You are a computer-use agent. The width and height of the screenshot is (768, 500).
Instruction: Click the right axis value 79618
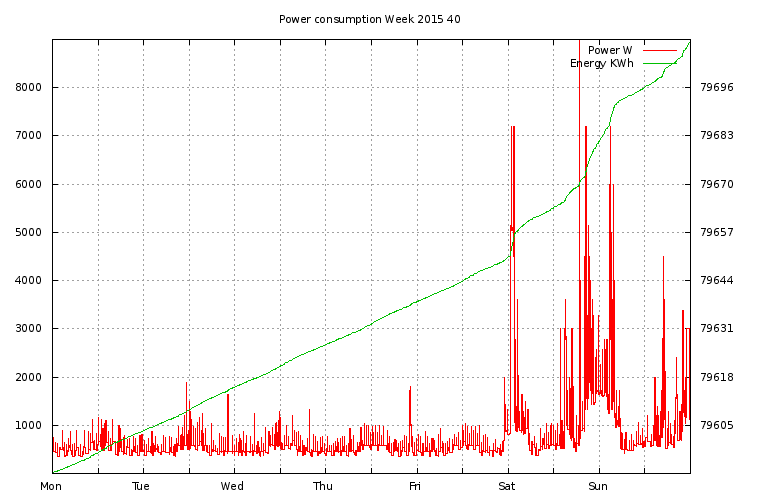[717, 378]
